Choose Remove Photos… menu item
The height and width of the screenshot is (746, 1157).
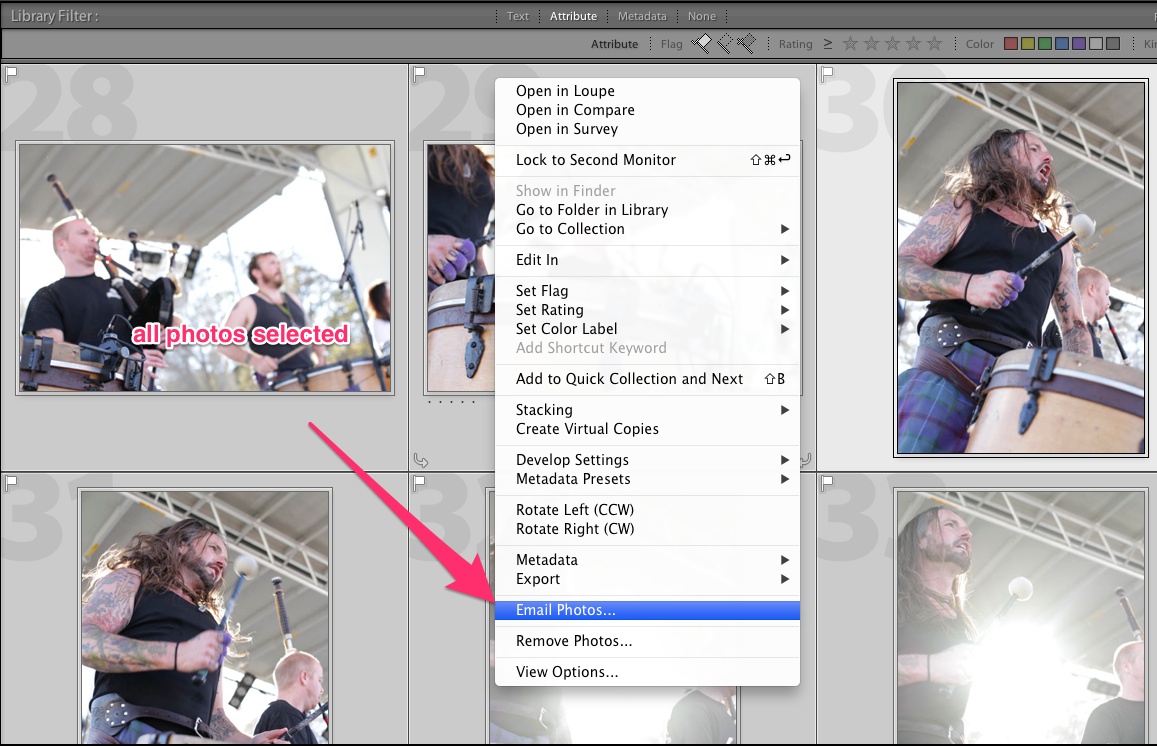coord(647,641)
